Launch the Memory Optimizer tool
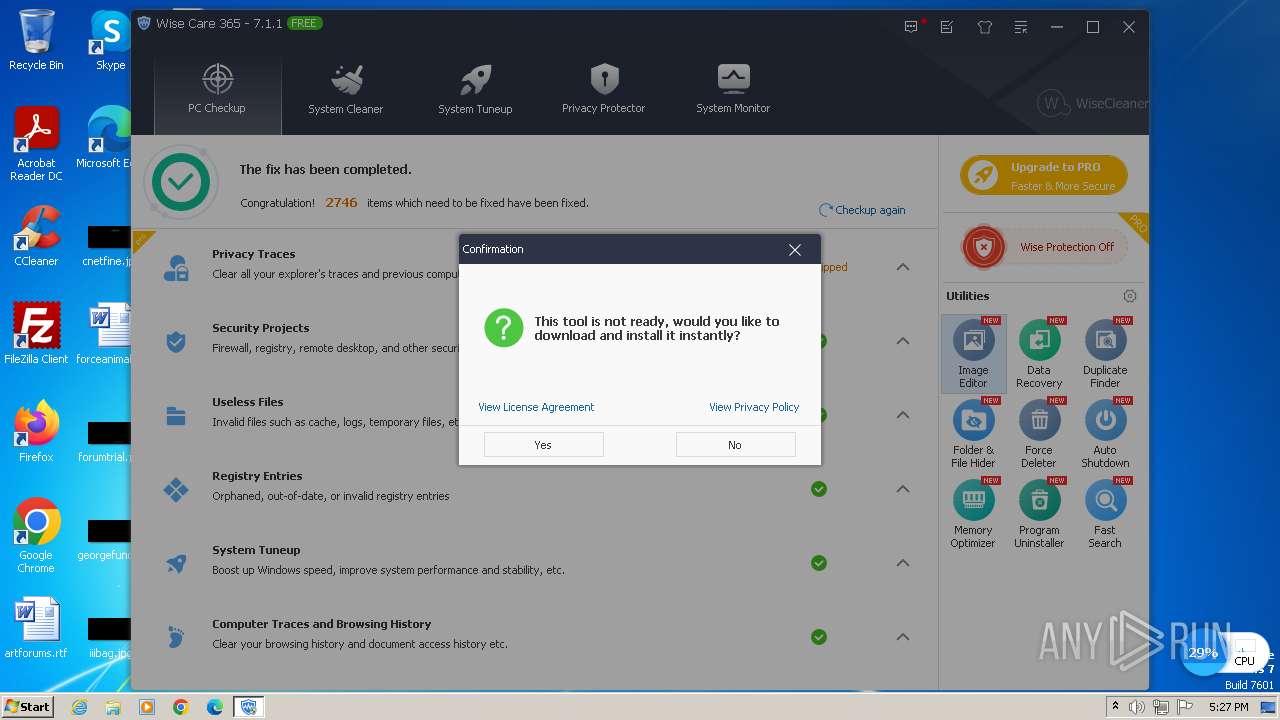 coord(973,514)
